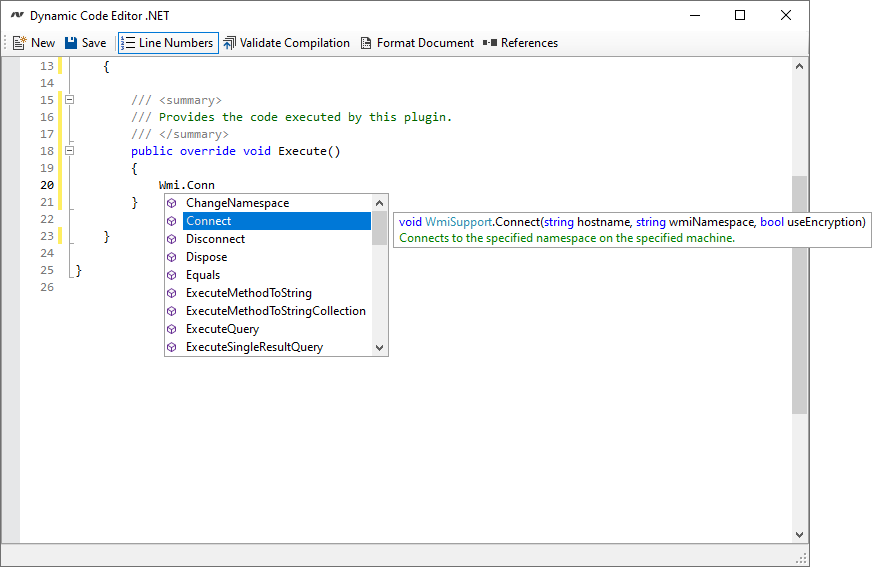
Task: Place cursor after Wmi.Conn on line 20
Action: tap(216, 185)
